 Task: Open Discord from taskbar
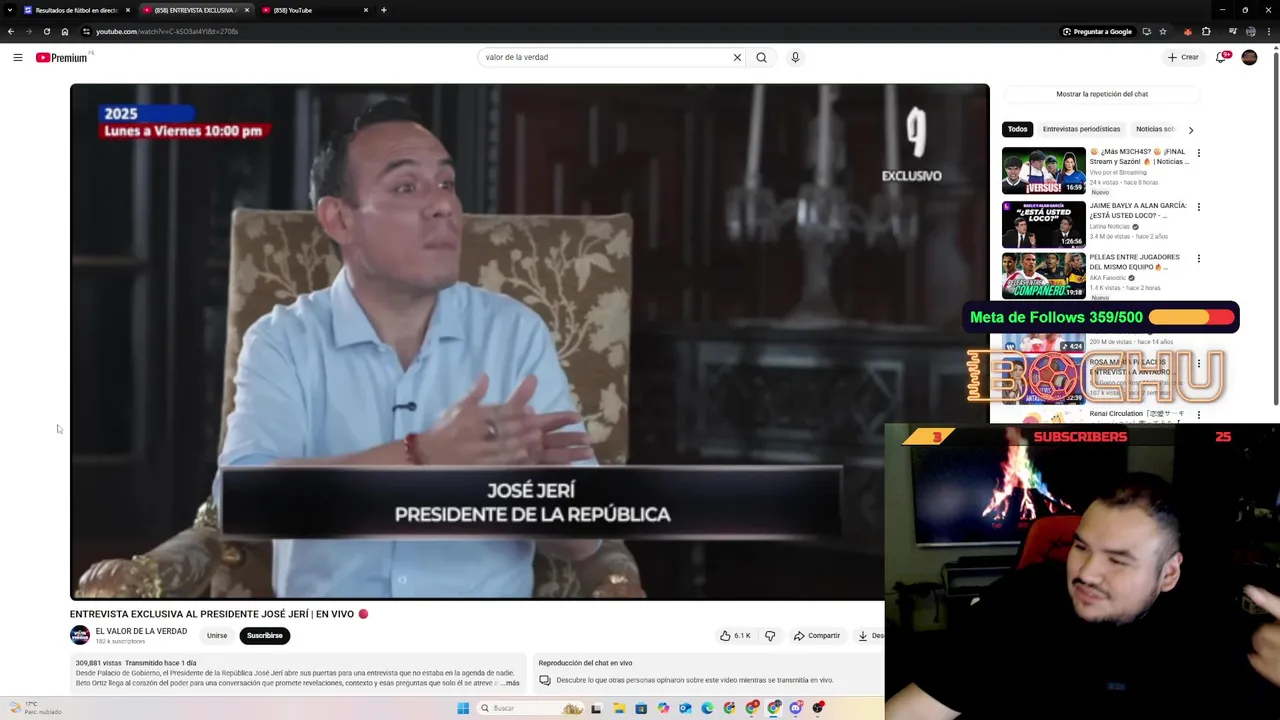(796, 708)
